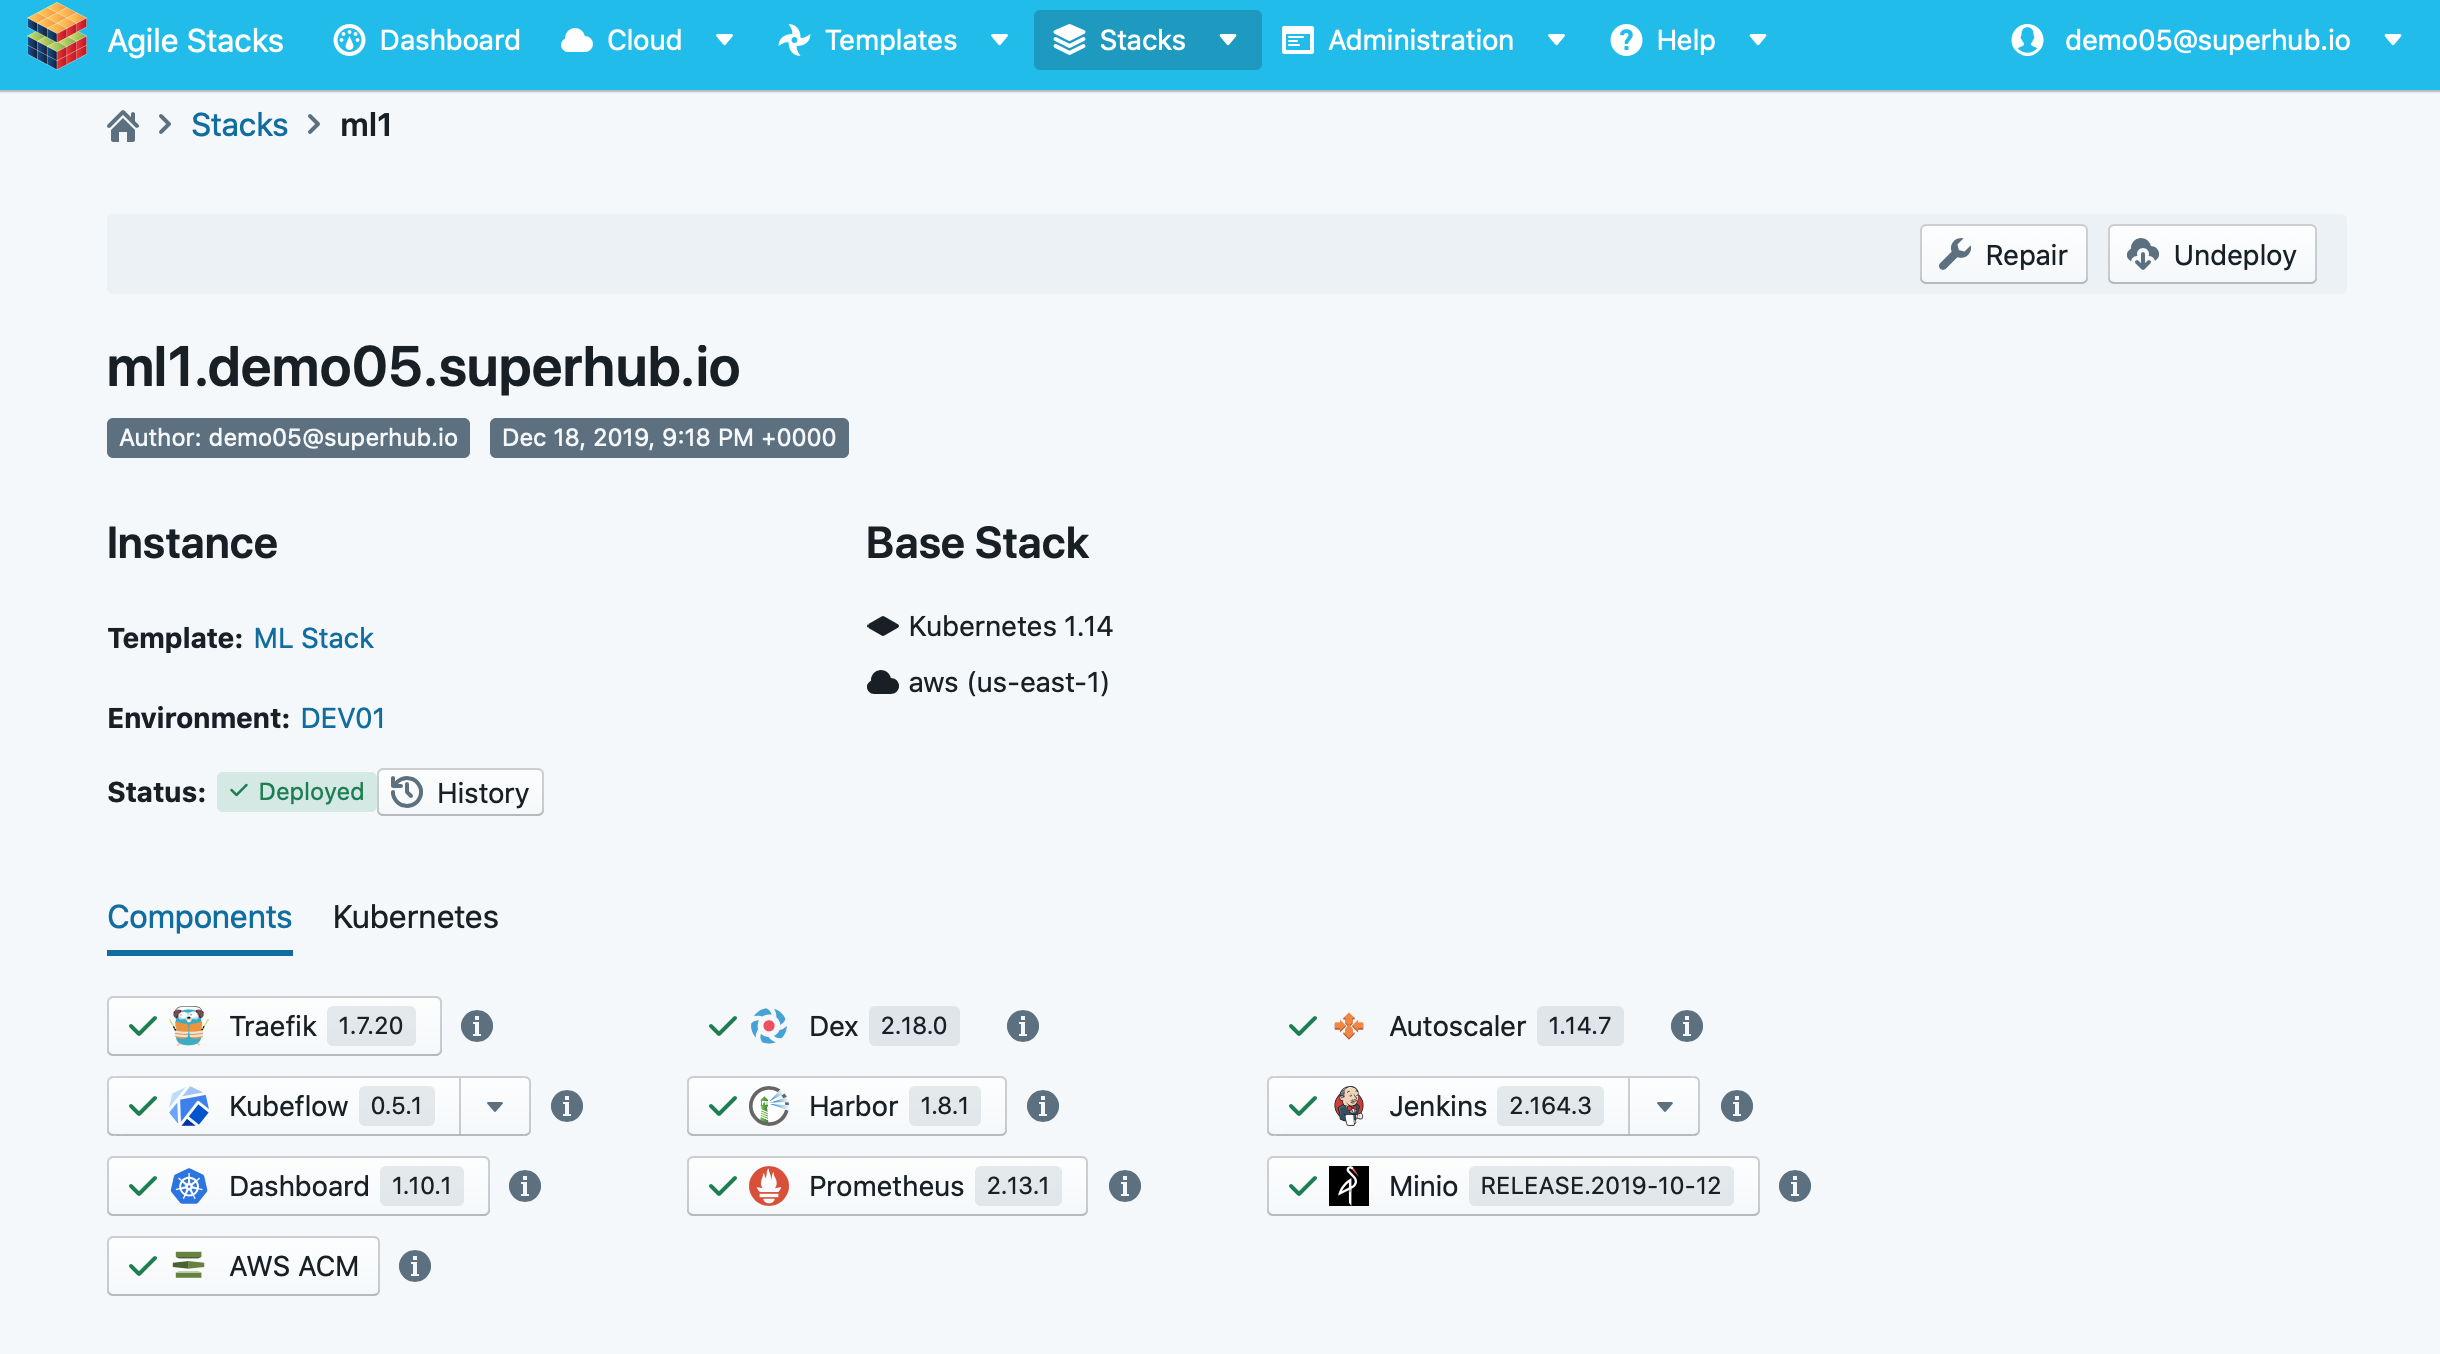This screenshot has height=1354, width=2440.
Task: Go to Dashboard in top navigation
Action: coord(428,40)
